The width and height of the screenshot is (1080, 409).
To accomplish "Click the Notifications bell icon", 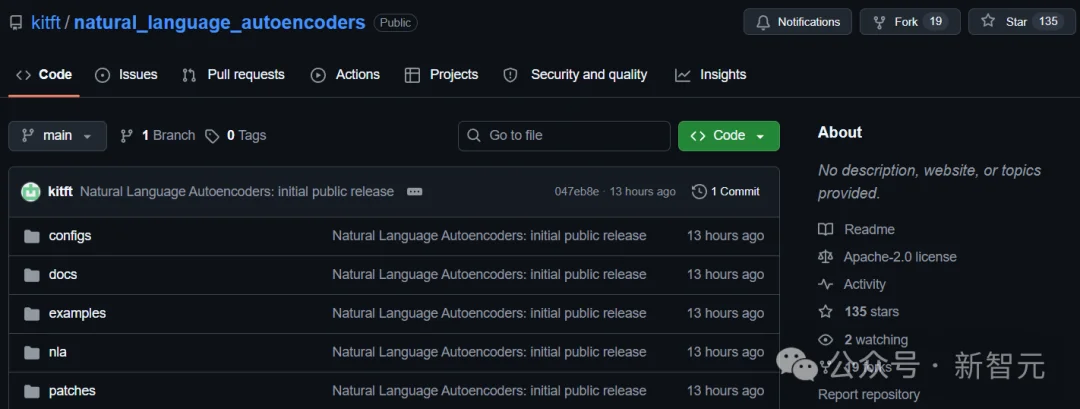I will 762,22.
